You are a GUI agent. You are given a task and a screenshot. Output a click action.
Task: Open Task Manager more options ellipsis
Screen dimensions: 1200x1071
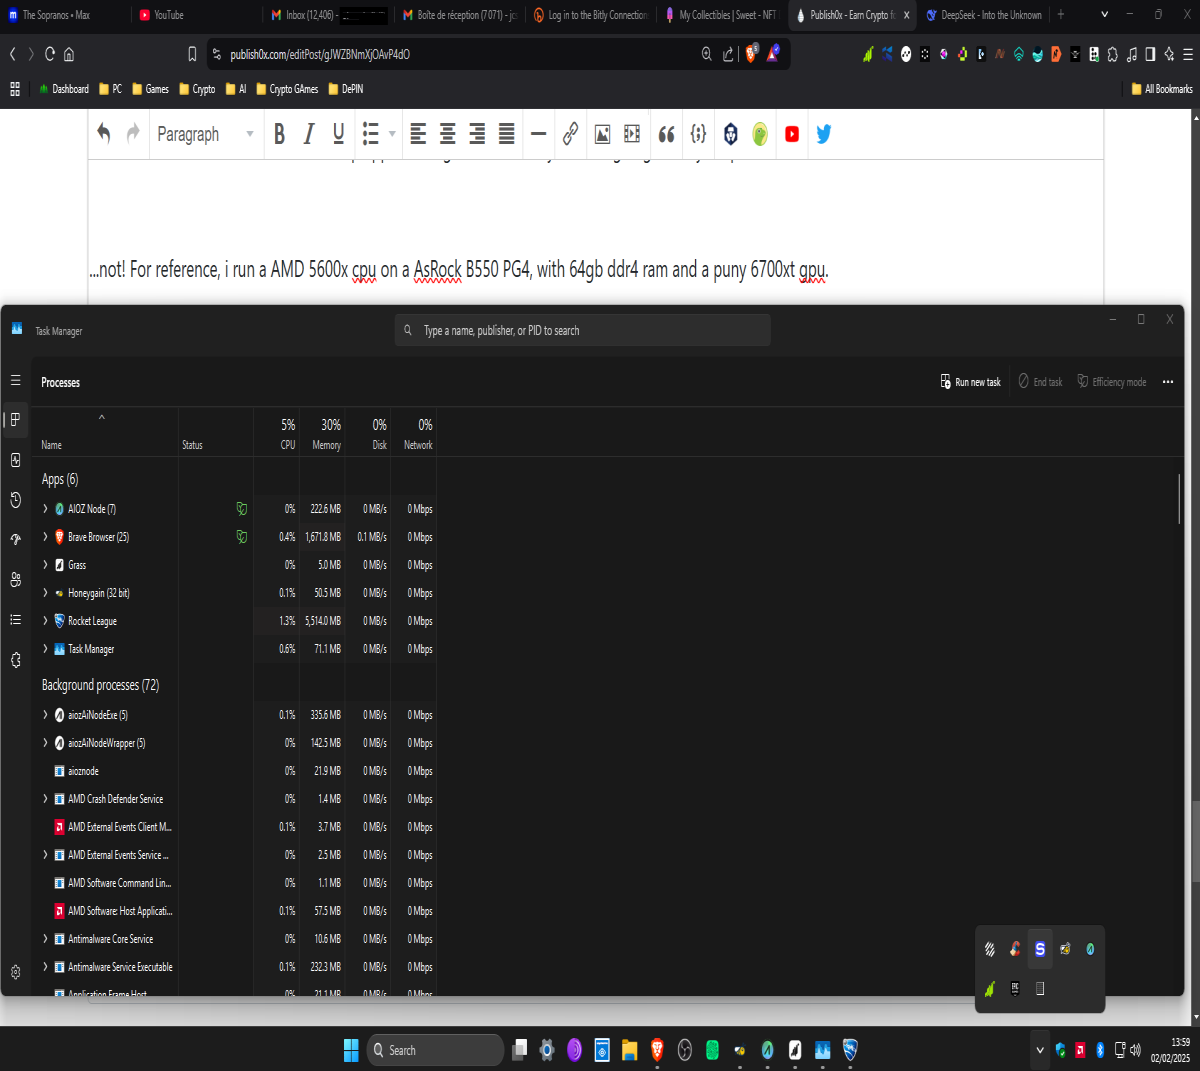pyautogui.click(x=1168, y=382)
